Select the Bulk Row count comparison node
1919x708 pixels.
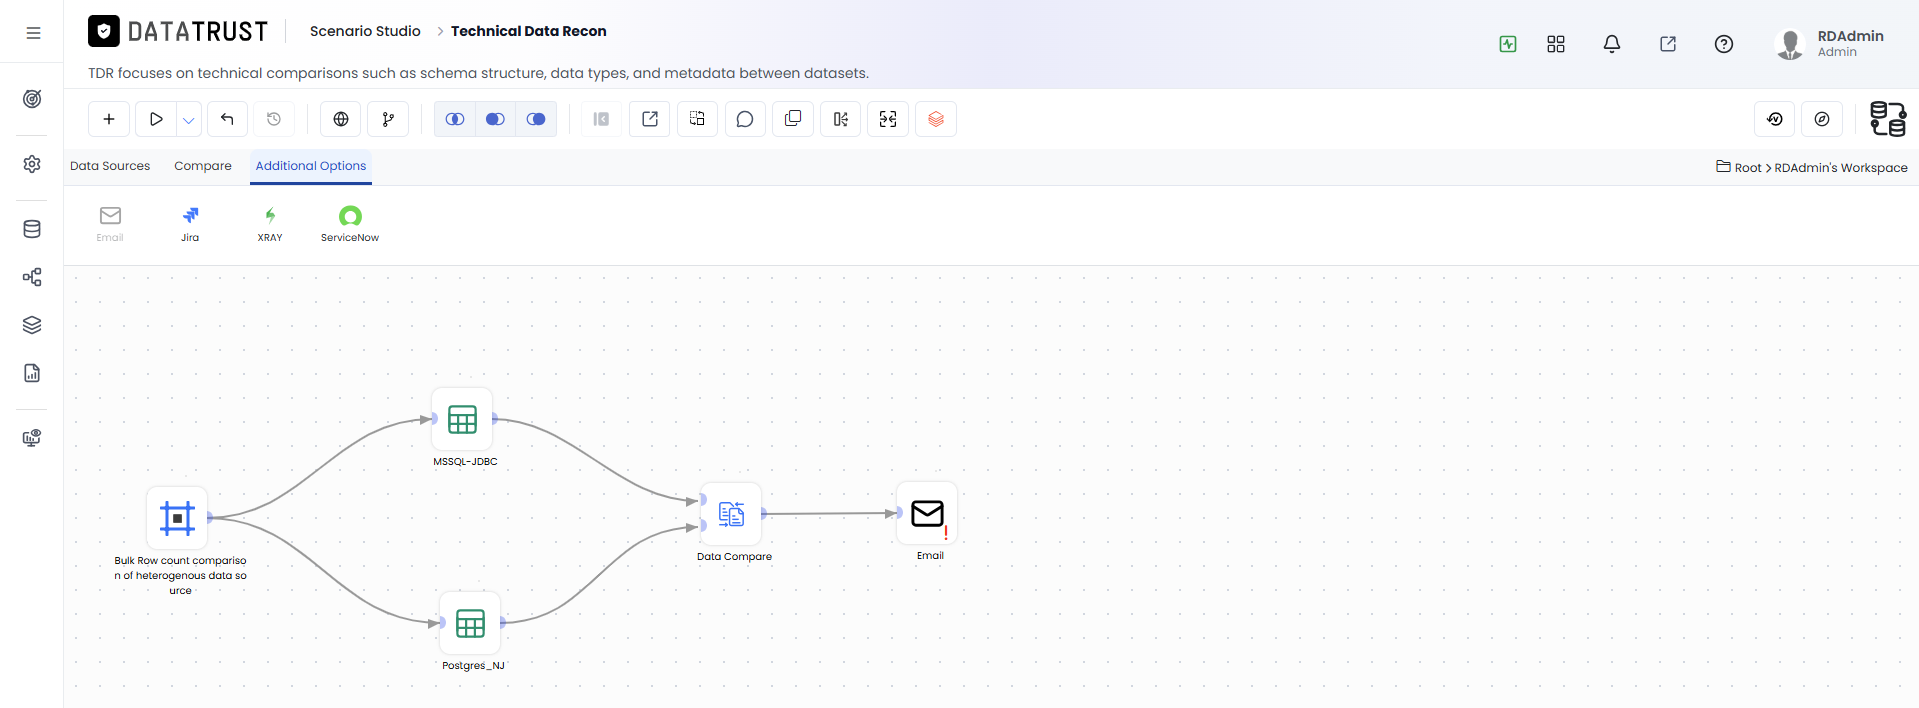[x=177, y=518]
